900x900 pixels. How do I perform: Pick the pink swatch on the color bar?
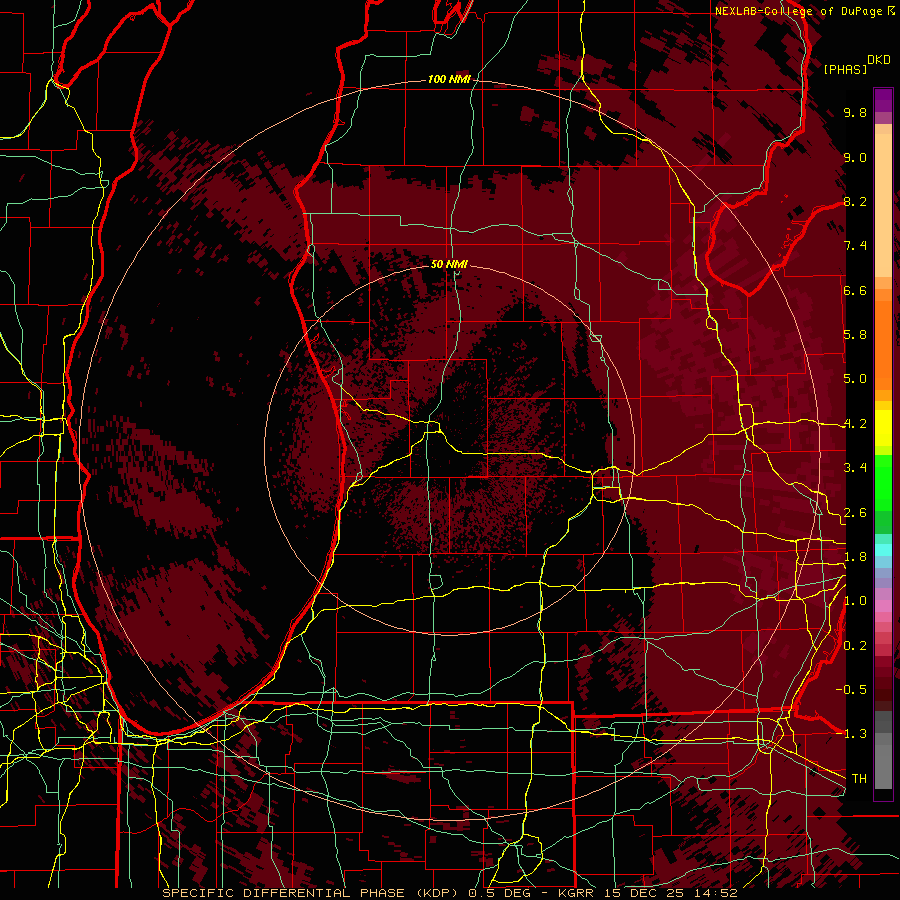coord(883,606)
